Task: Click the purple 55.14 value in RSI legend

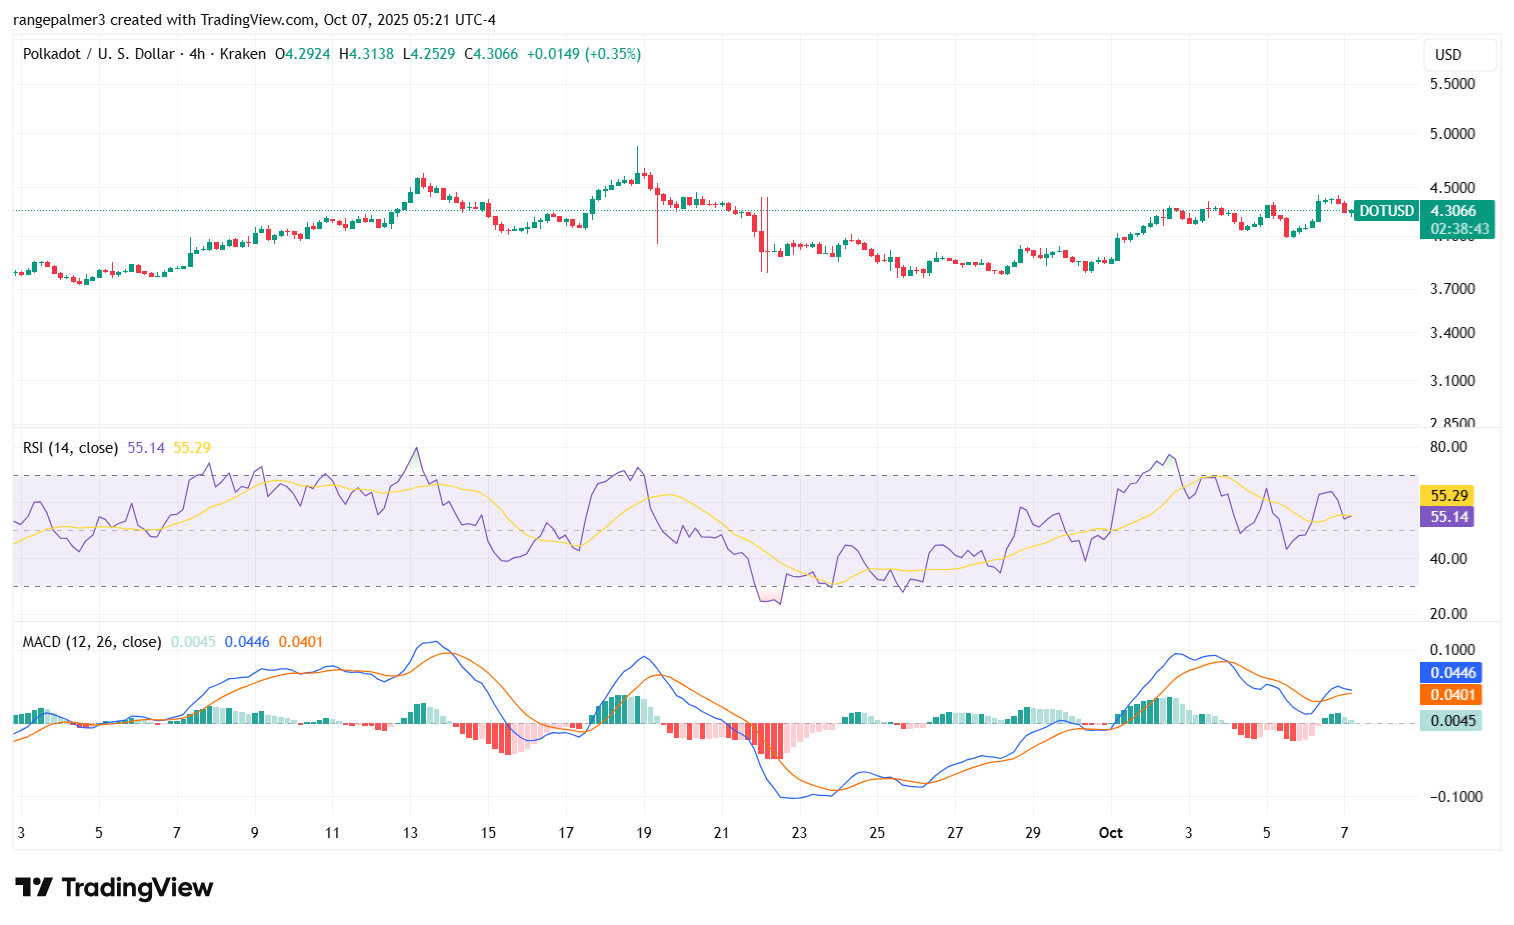Action: (x=146, y=448)
